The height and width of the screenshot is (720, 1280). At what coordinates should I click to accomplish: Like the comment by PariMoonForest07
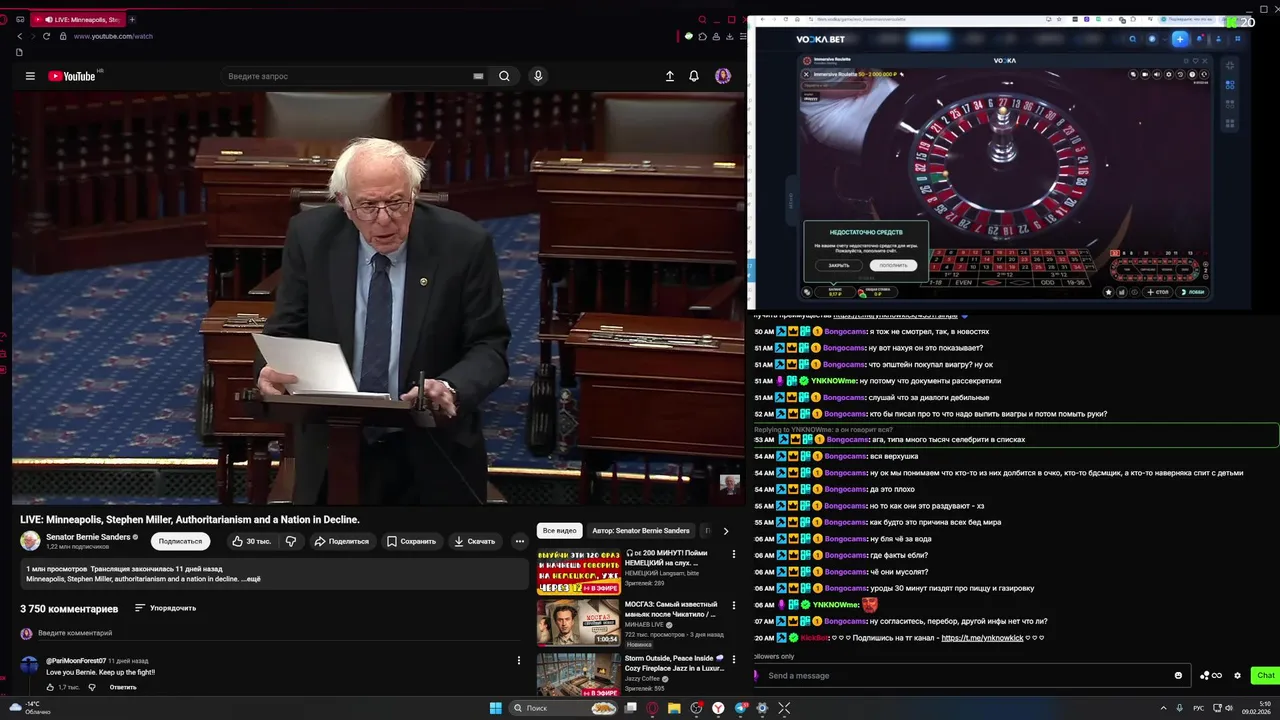click(51, 687)
